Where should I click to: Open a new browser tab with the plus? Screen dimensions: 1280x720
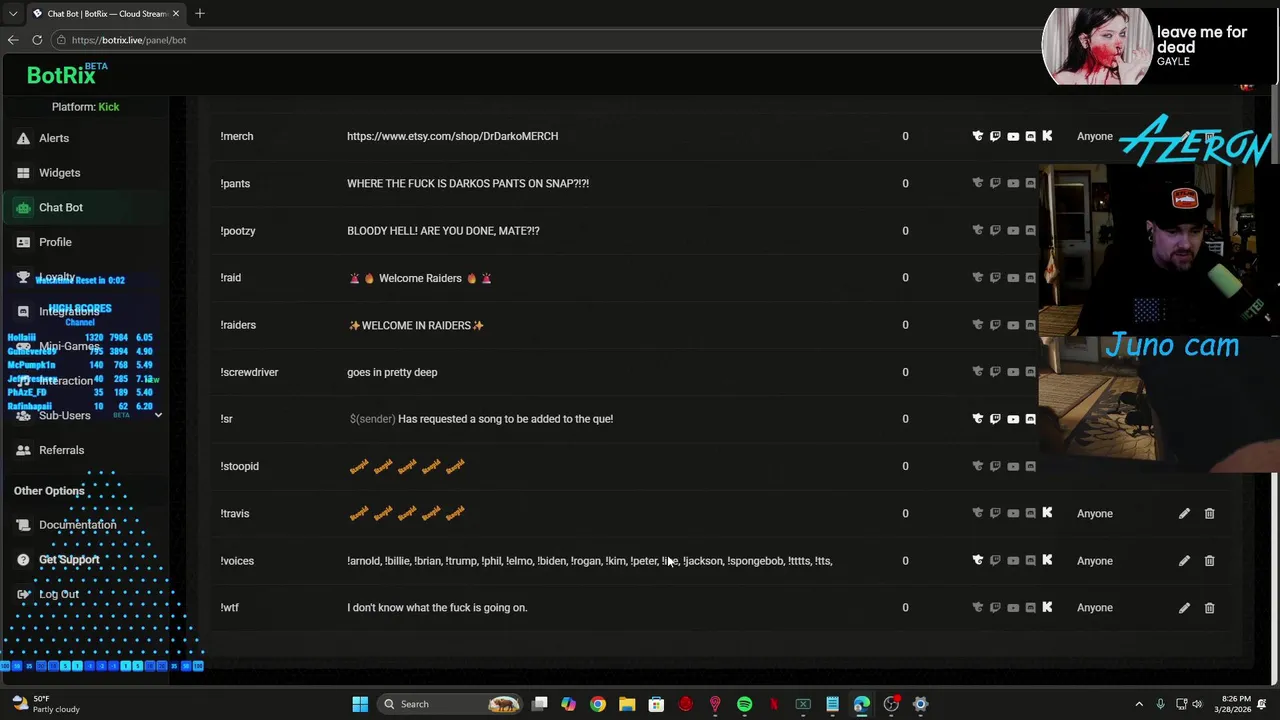[x=200, y=13]
